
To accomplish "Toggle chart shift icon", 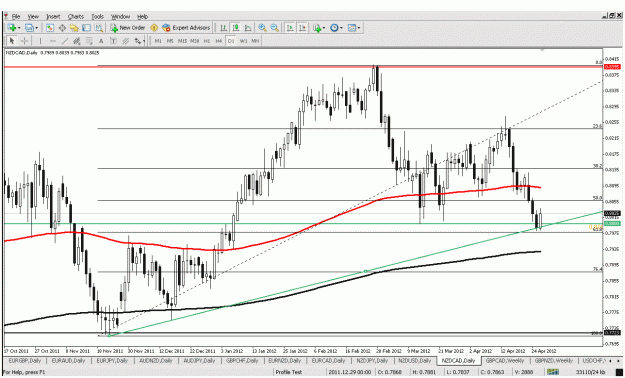I will click(302, 28).
